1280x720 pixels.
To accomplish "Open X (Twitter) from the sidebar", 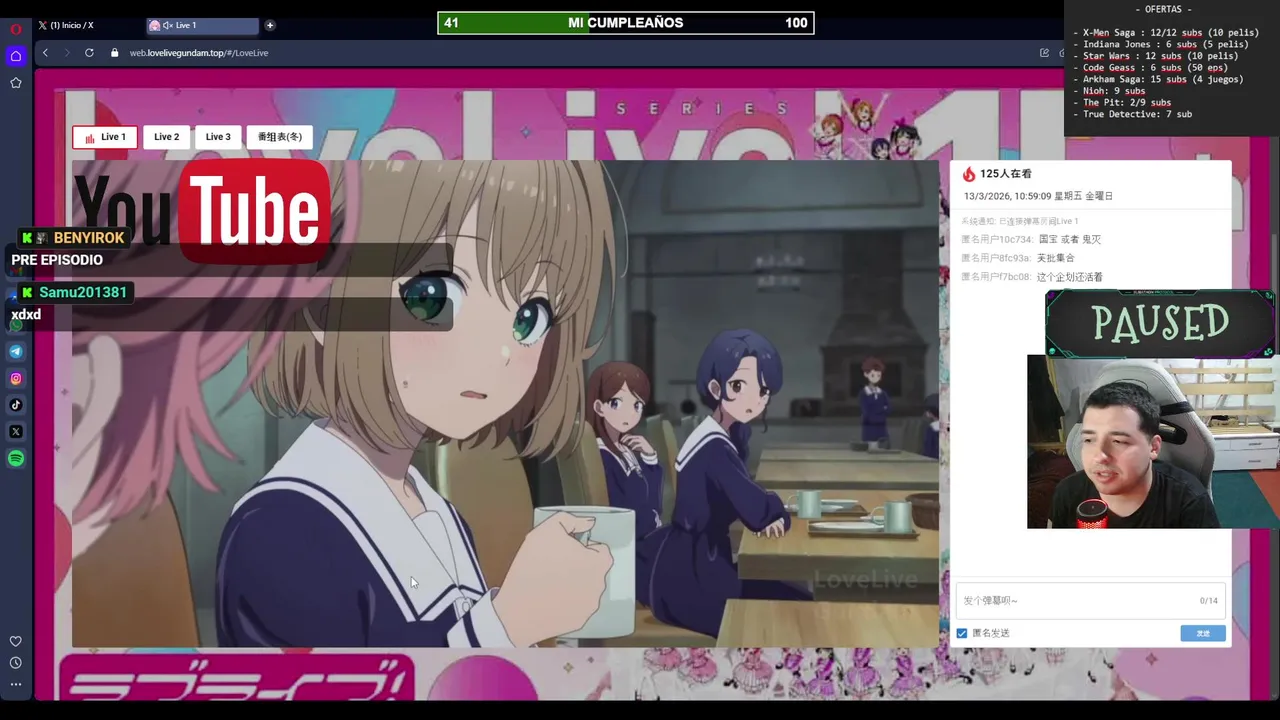I will tap(16, 432).
